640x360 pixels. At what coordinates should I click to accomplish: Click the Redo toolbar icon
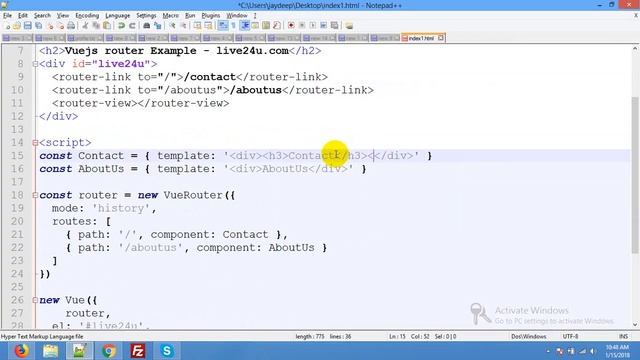pyautogui.click(x=132, y=26)
